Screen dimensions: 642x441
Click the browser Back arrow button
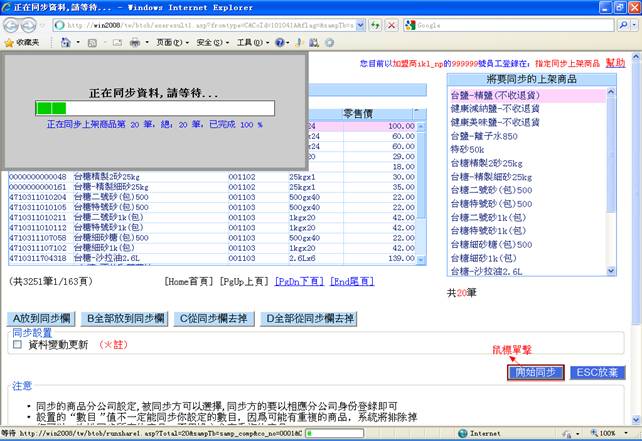(x=13, y=24)
